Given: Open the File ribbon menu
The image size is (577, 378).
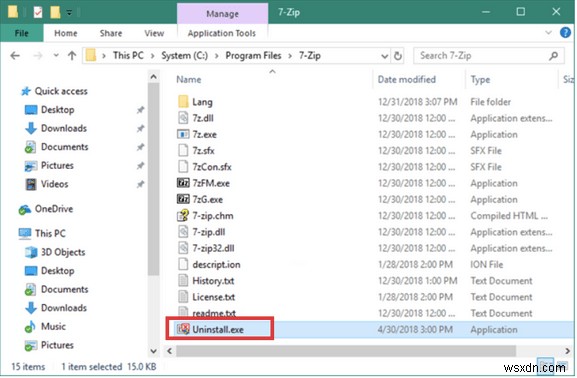Looking at the screenshot, I should [x=21, y=33].
